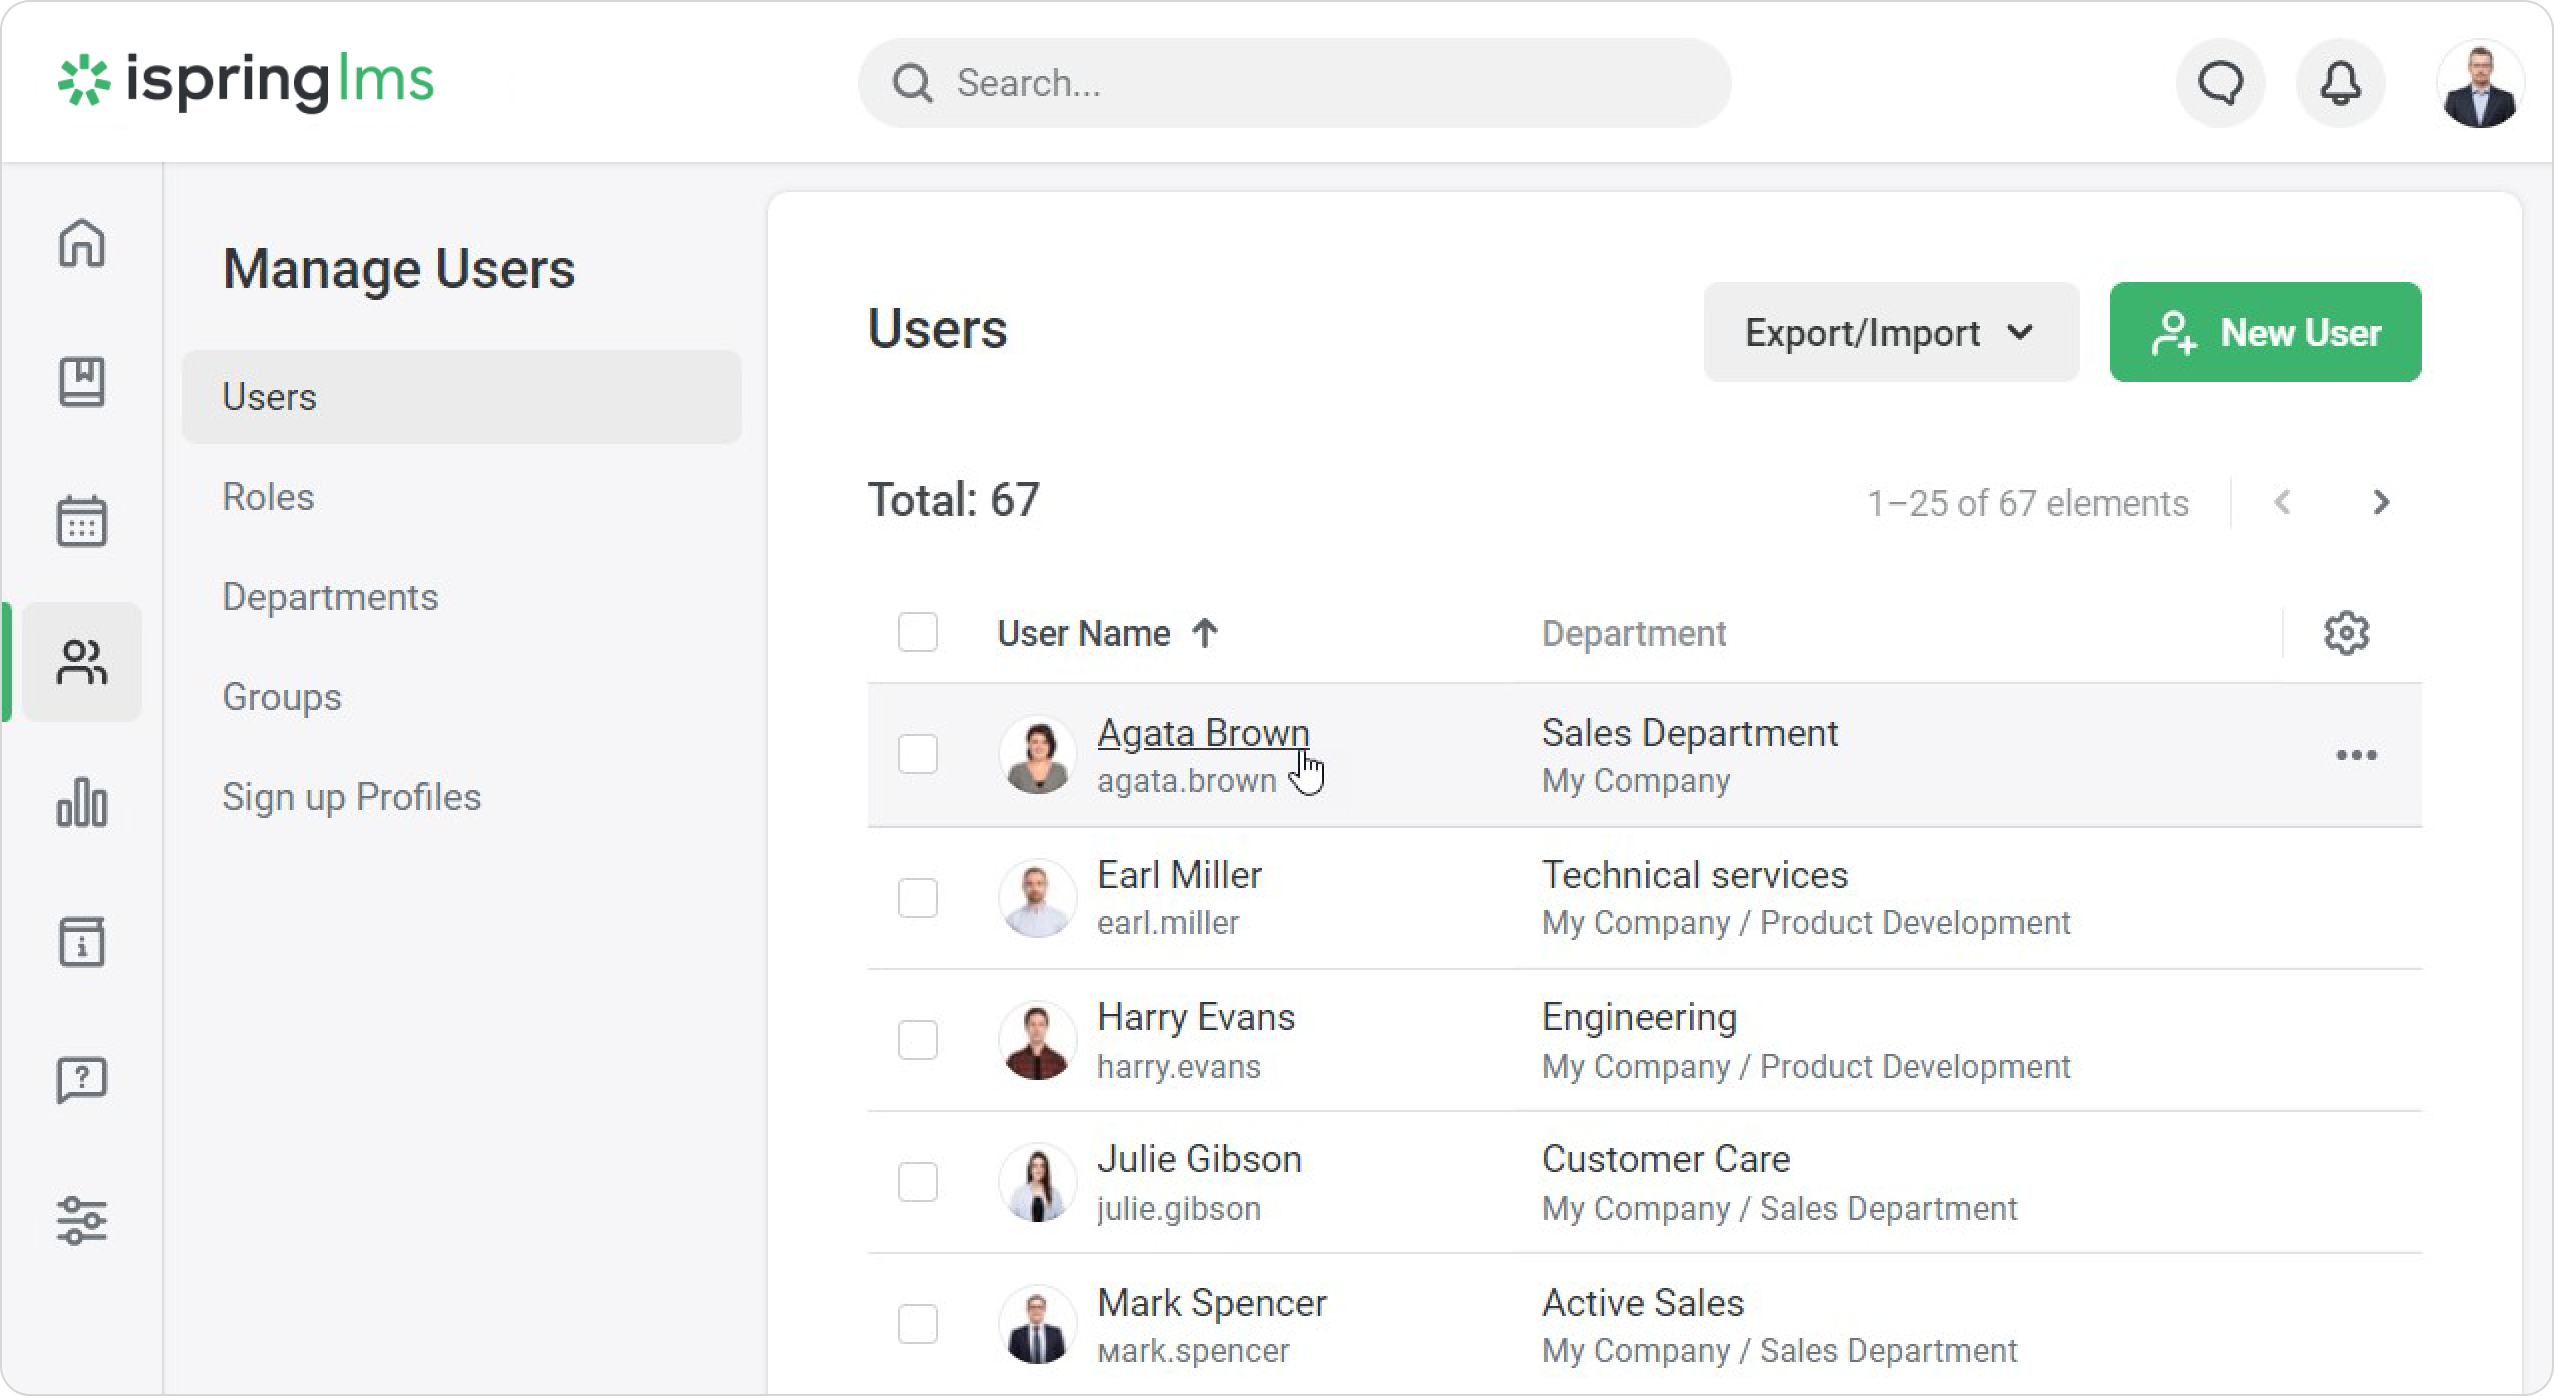Image resolution: width=2554 pixels, height=1396 pixels.
Task: Open the Departments menu item
Action: 330,597
